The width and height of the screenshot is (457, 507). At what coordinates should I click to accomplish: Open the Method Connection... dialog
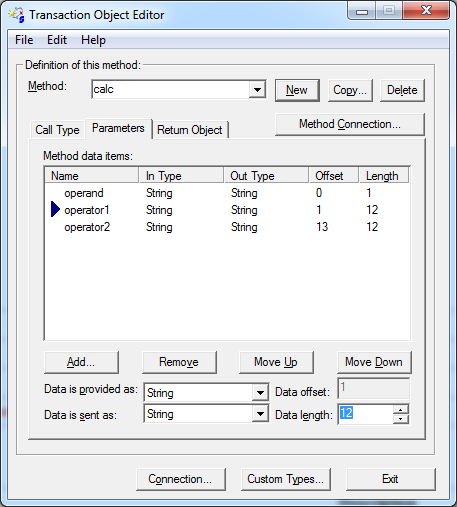[x=350, y=124]
